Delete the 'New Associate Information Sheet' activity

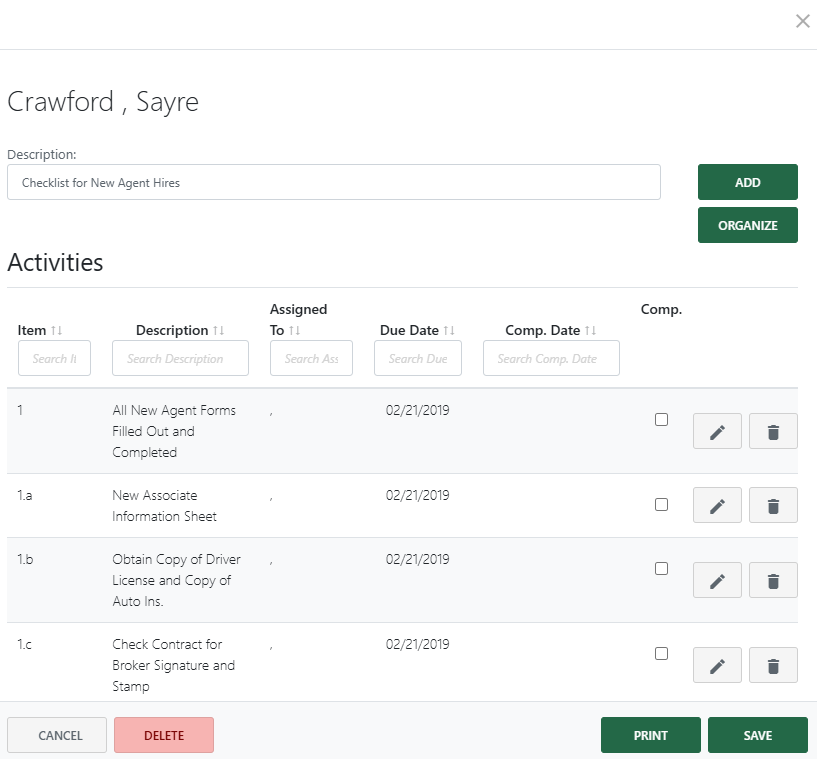click(x=772, y=505)
